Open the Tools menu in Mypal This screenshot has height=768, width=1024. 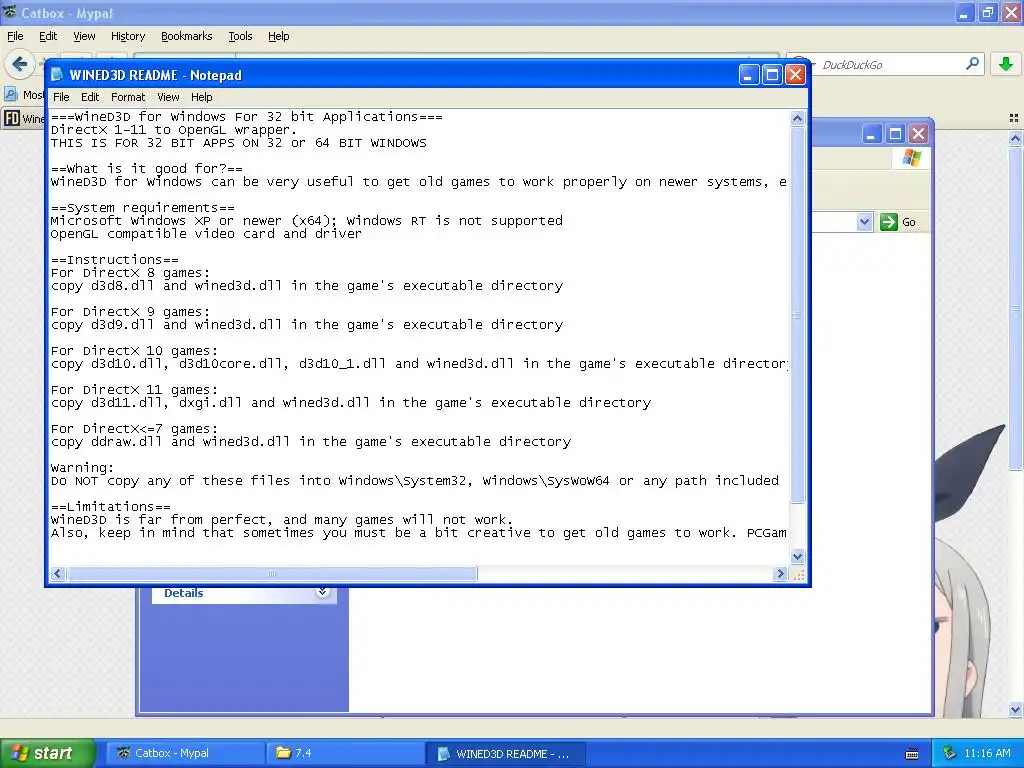coord(240,36)
